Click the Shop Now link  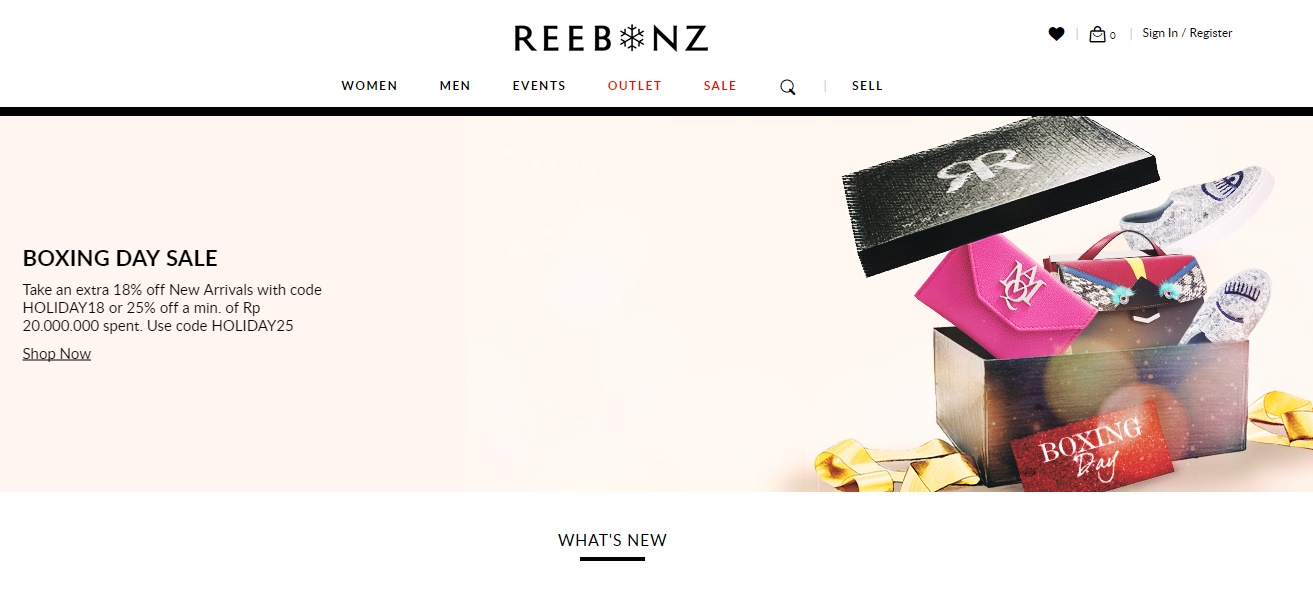pos(57,354)
